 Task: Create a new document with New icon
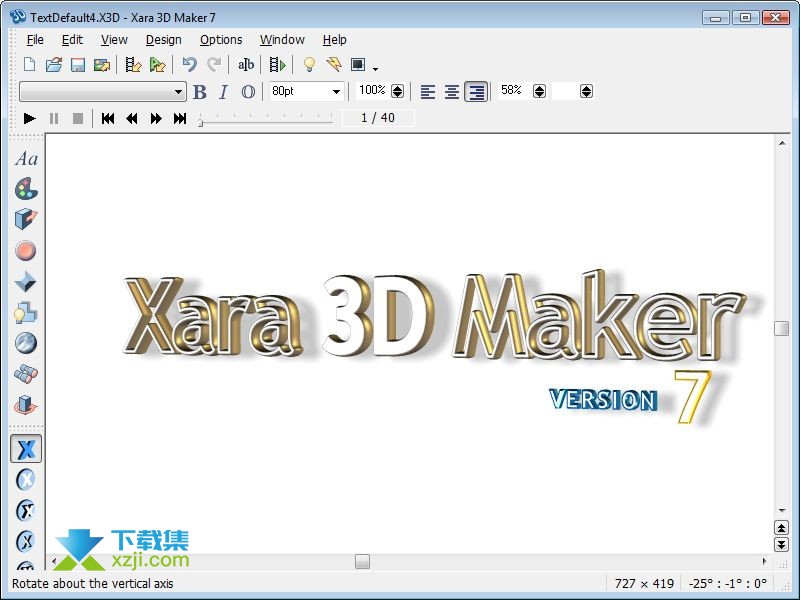[x=30, y=65]
